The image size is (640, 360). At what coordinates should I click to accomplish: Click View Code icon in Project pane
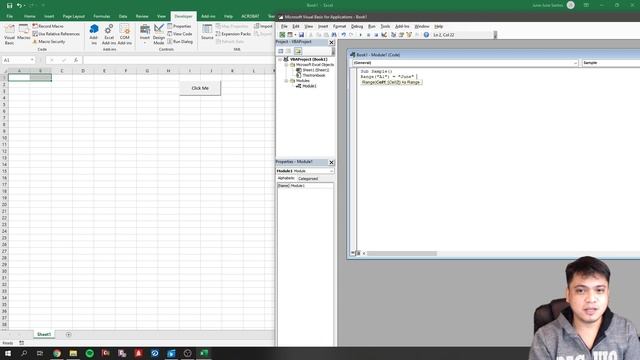point(281,51)
